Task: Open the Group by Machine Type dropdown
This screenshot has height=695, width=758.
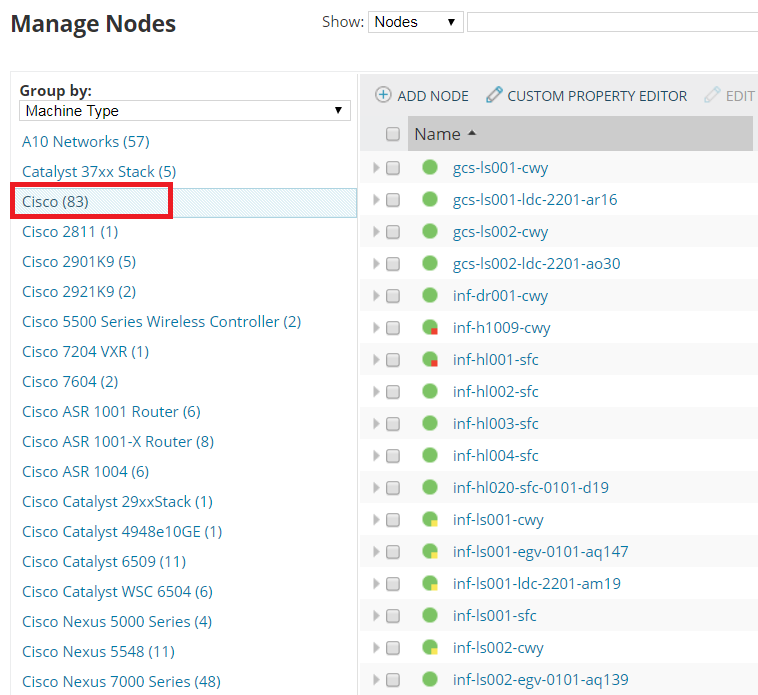Action: click(x=185, y=111)
